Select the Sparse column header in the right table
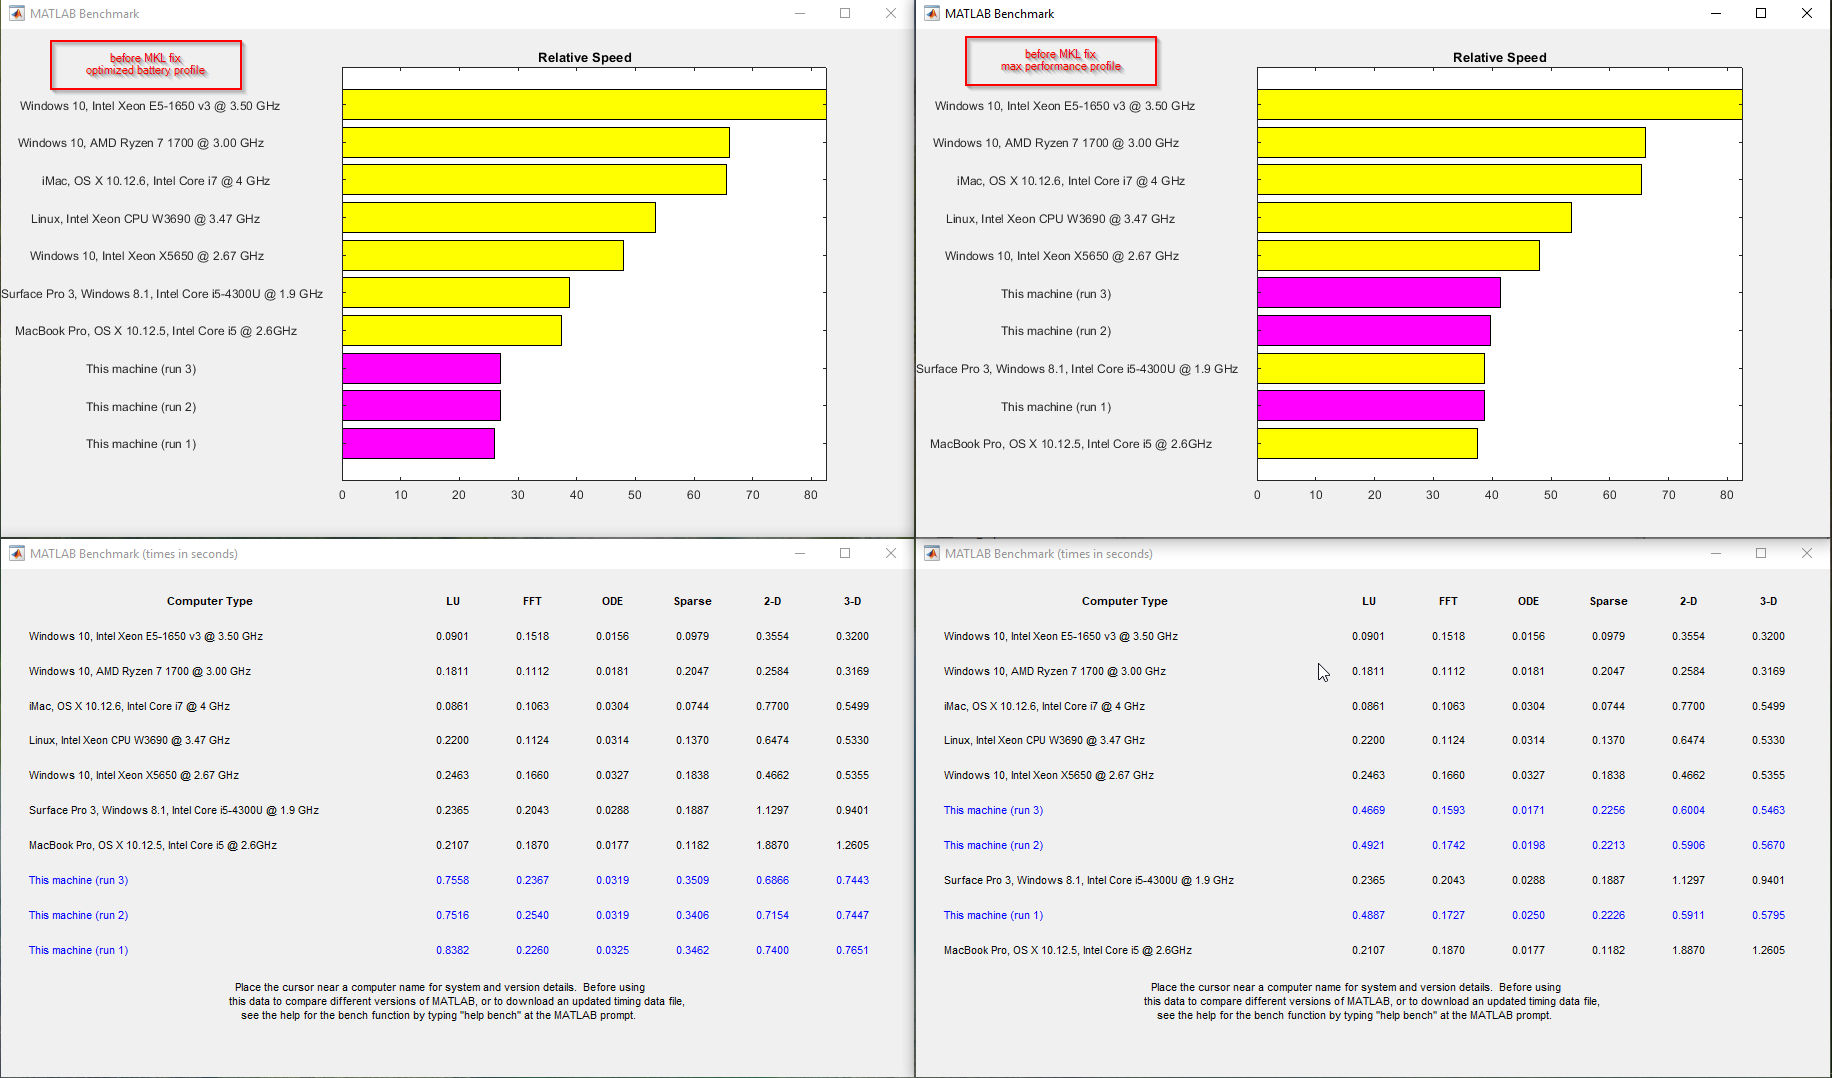This screenshot has height=1078, width=1832. [x=1608, y=601]
